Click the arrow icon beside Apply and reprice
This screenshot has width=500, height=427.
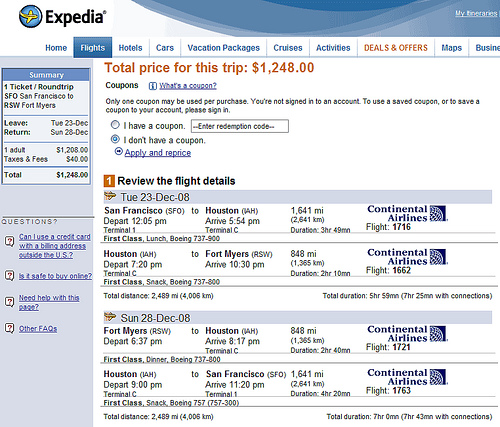click(x=119, y=152)
